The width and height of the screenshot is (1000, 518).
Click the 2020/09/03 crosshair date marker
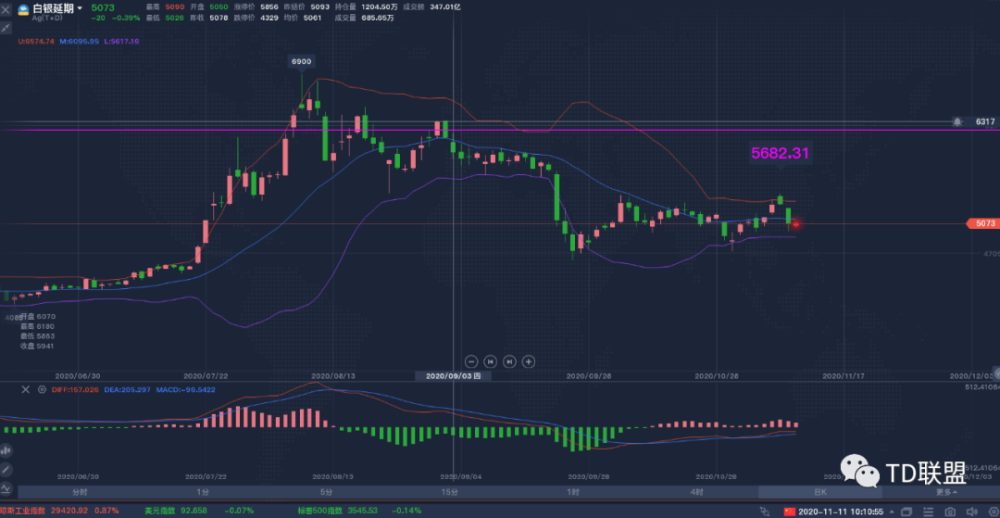click(454, 376)
